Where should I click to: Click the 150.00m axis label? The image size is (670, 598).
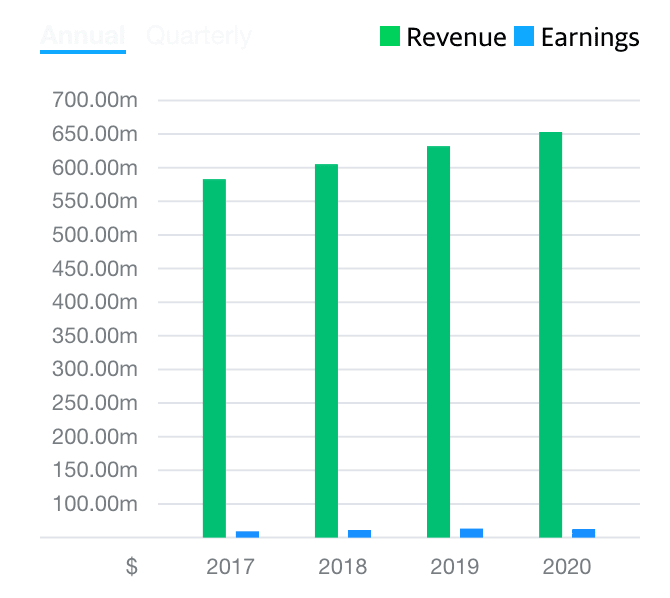tap(95, 470)
